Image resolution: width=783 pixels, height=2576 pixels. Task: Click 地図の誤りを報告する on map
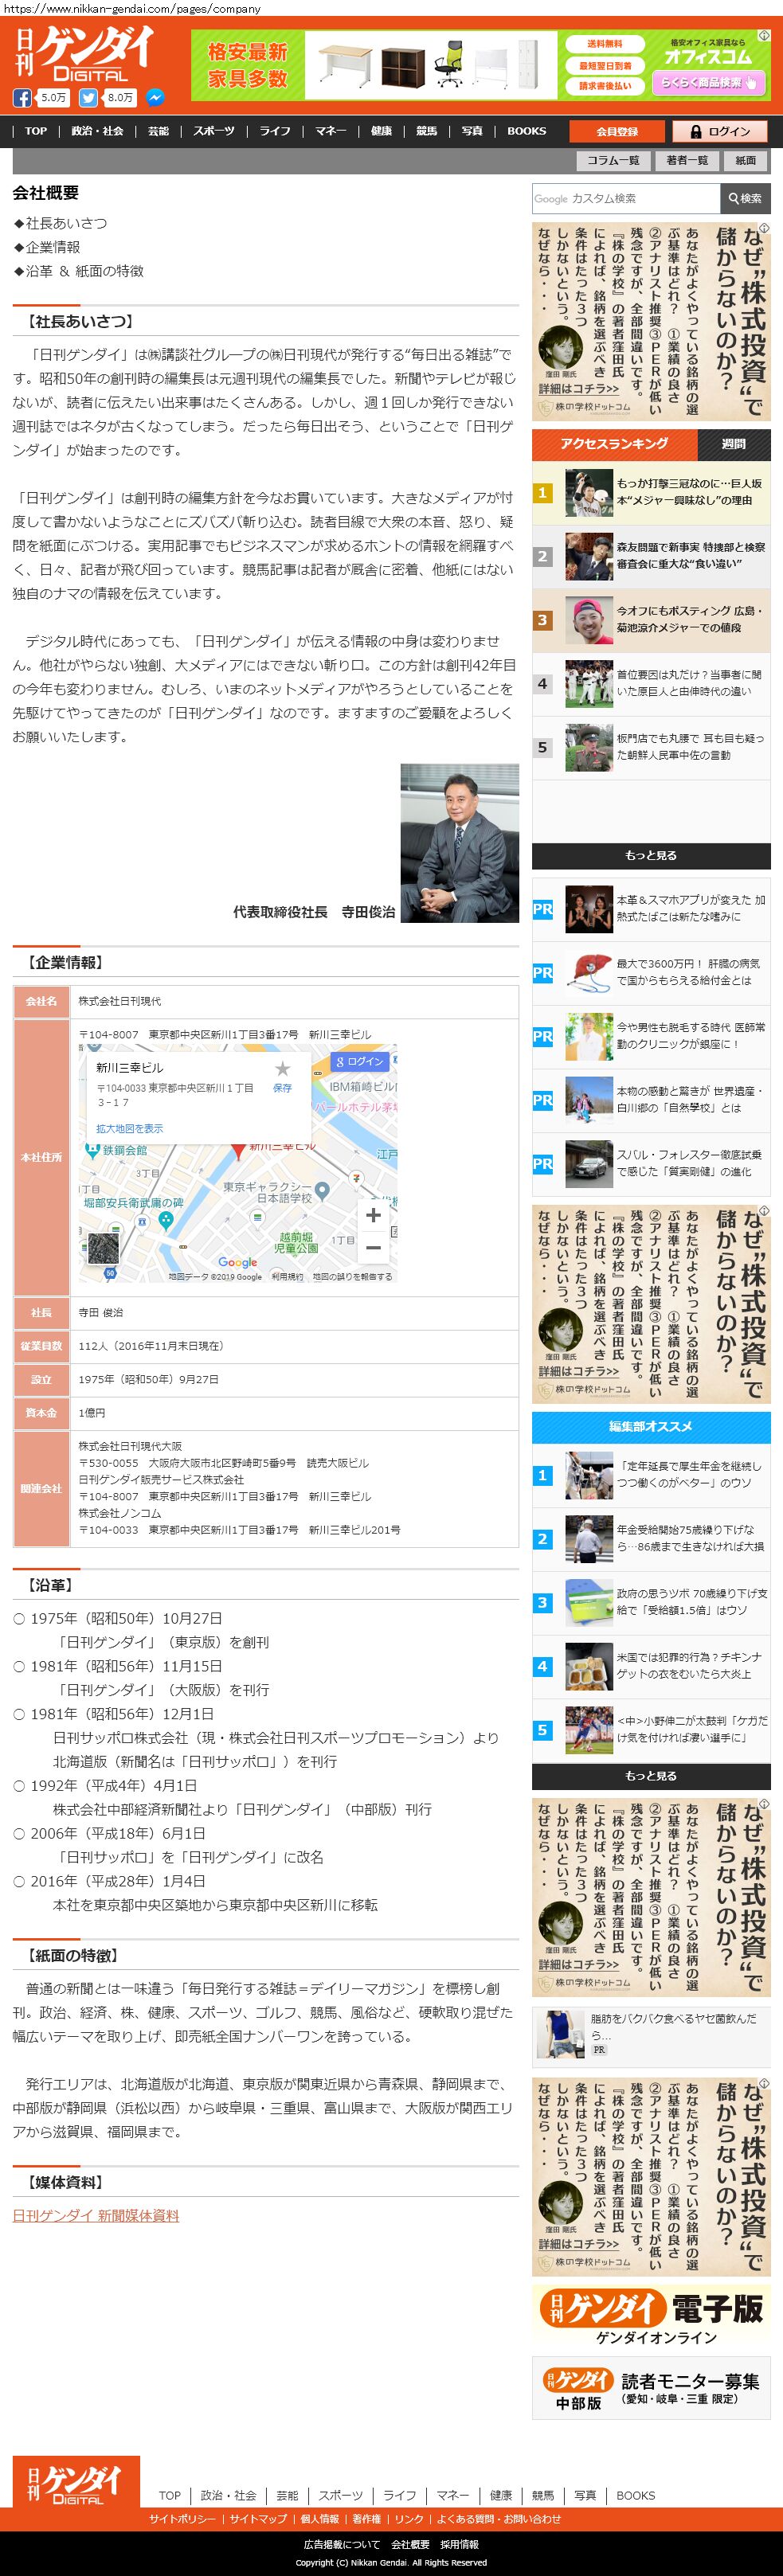(353, 1277)
